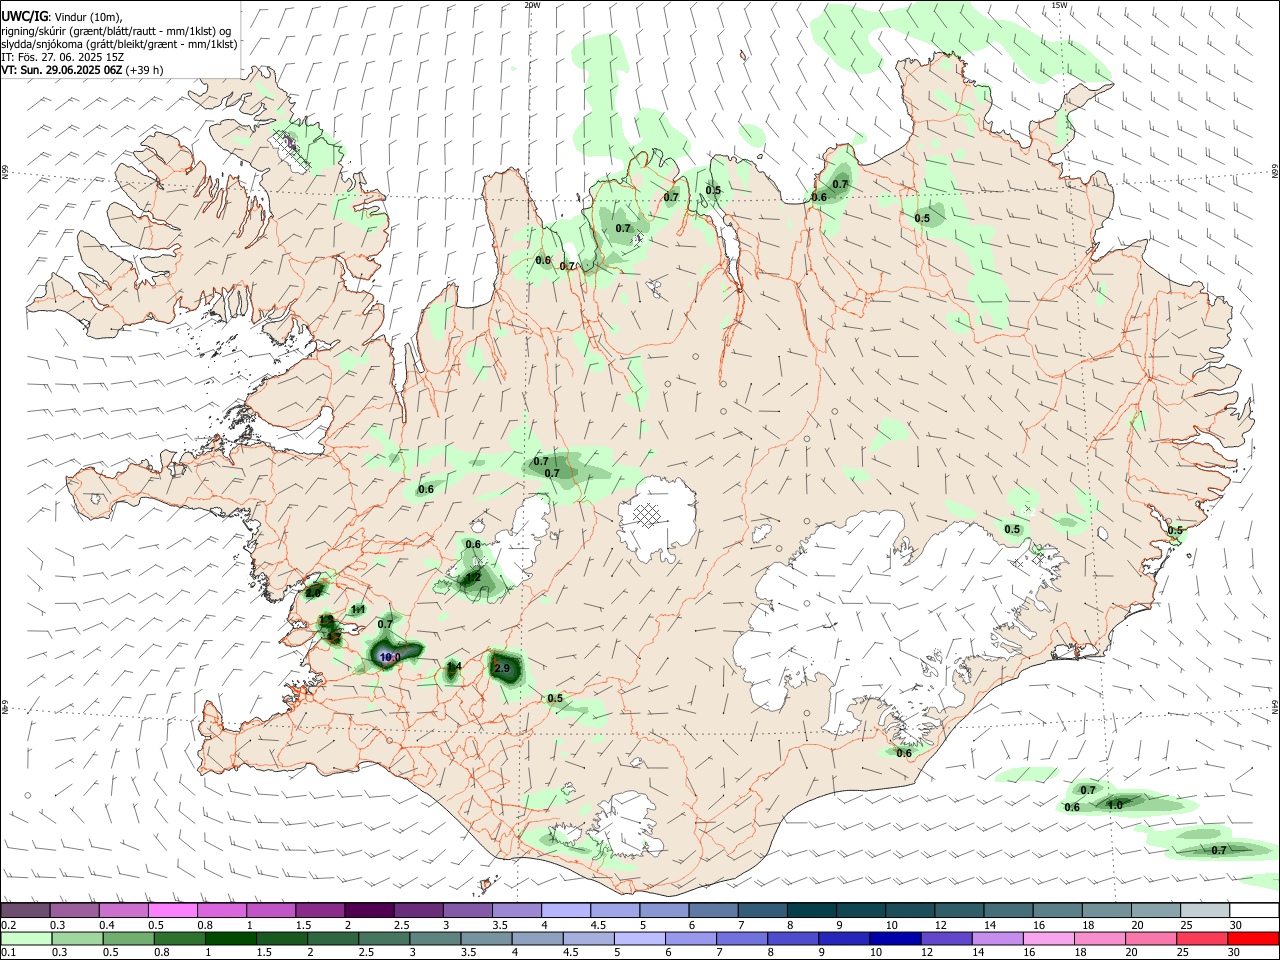
Task: Click the purple hatched patch in the Westfjords
Action: pyautogui.click(x=291, y=143)
